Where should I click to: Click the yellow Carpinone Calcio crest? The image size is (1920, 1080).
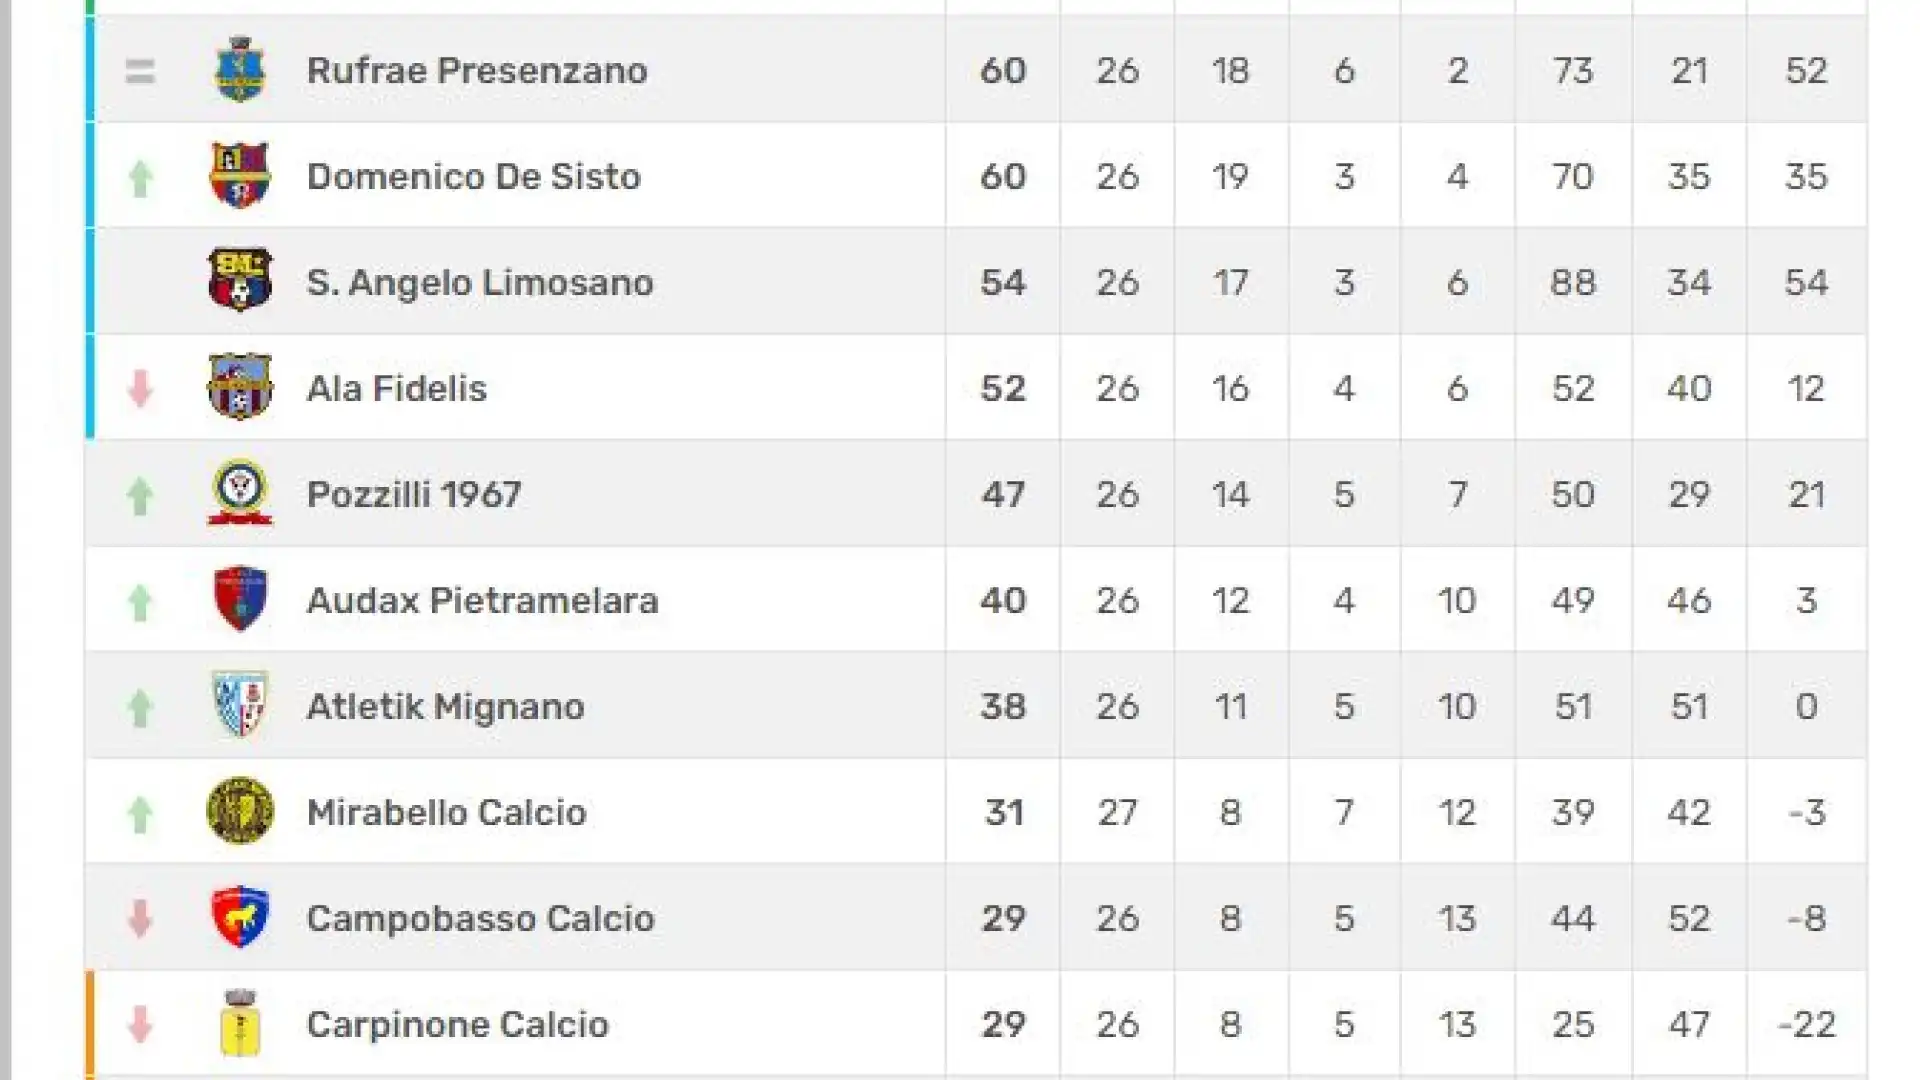coord(240,1023)
